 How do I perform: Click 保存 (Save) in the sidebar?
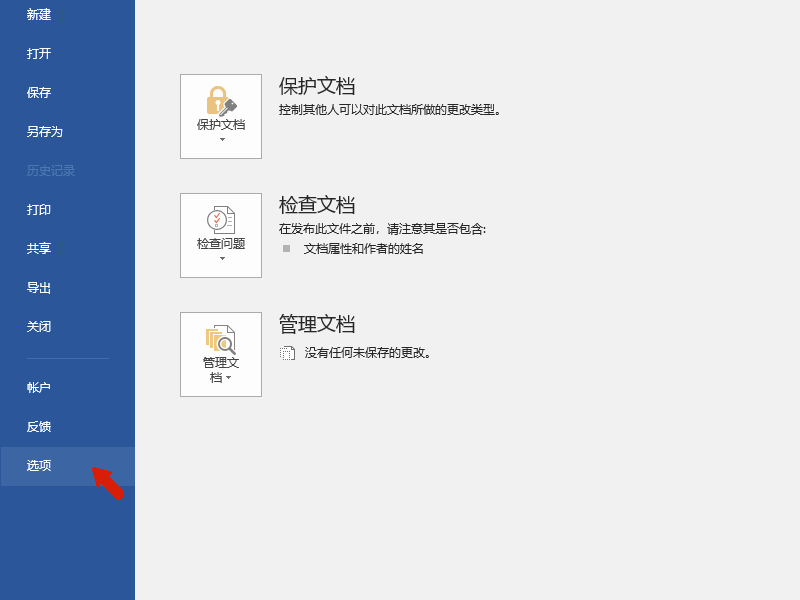(38, 92)
